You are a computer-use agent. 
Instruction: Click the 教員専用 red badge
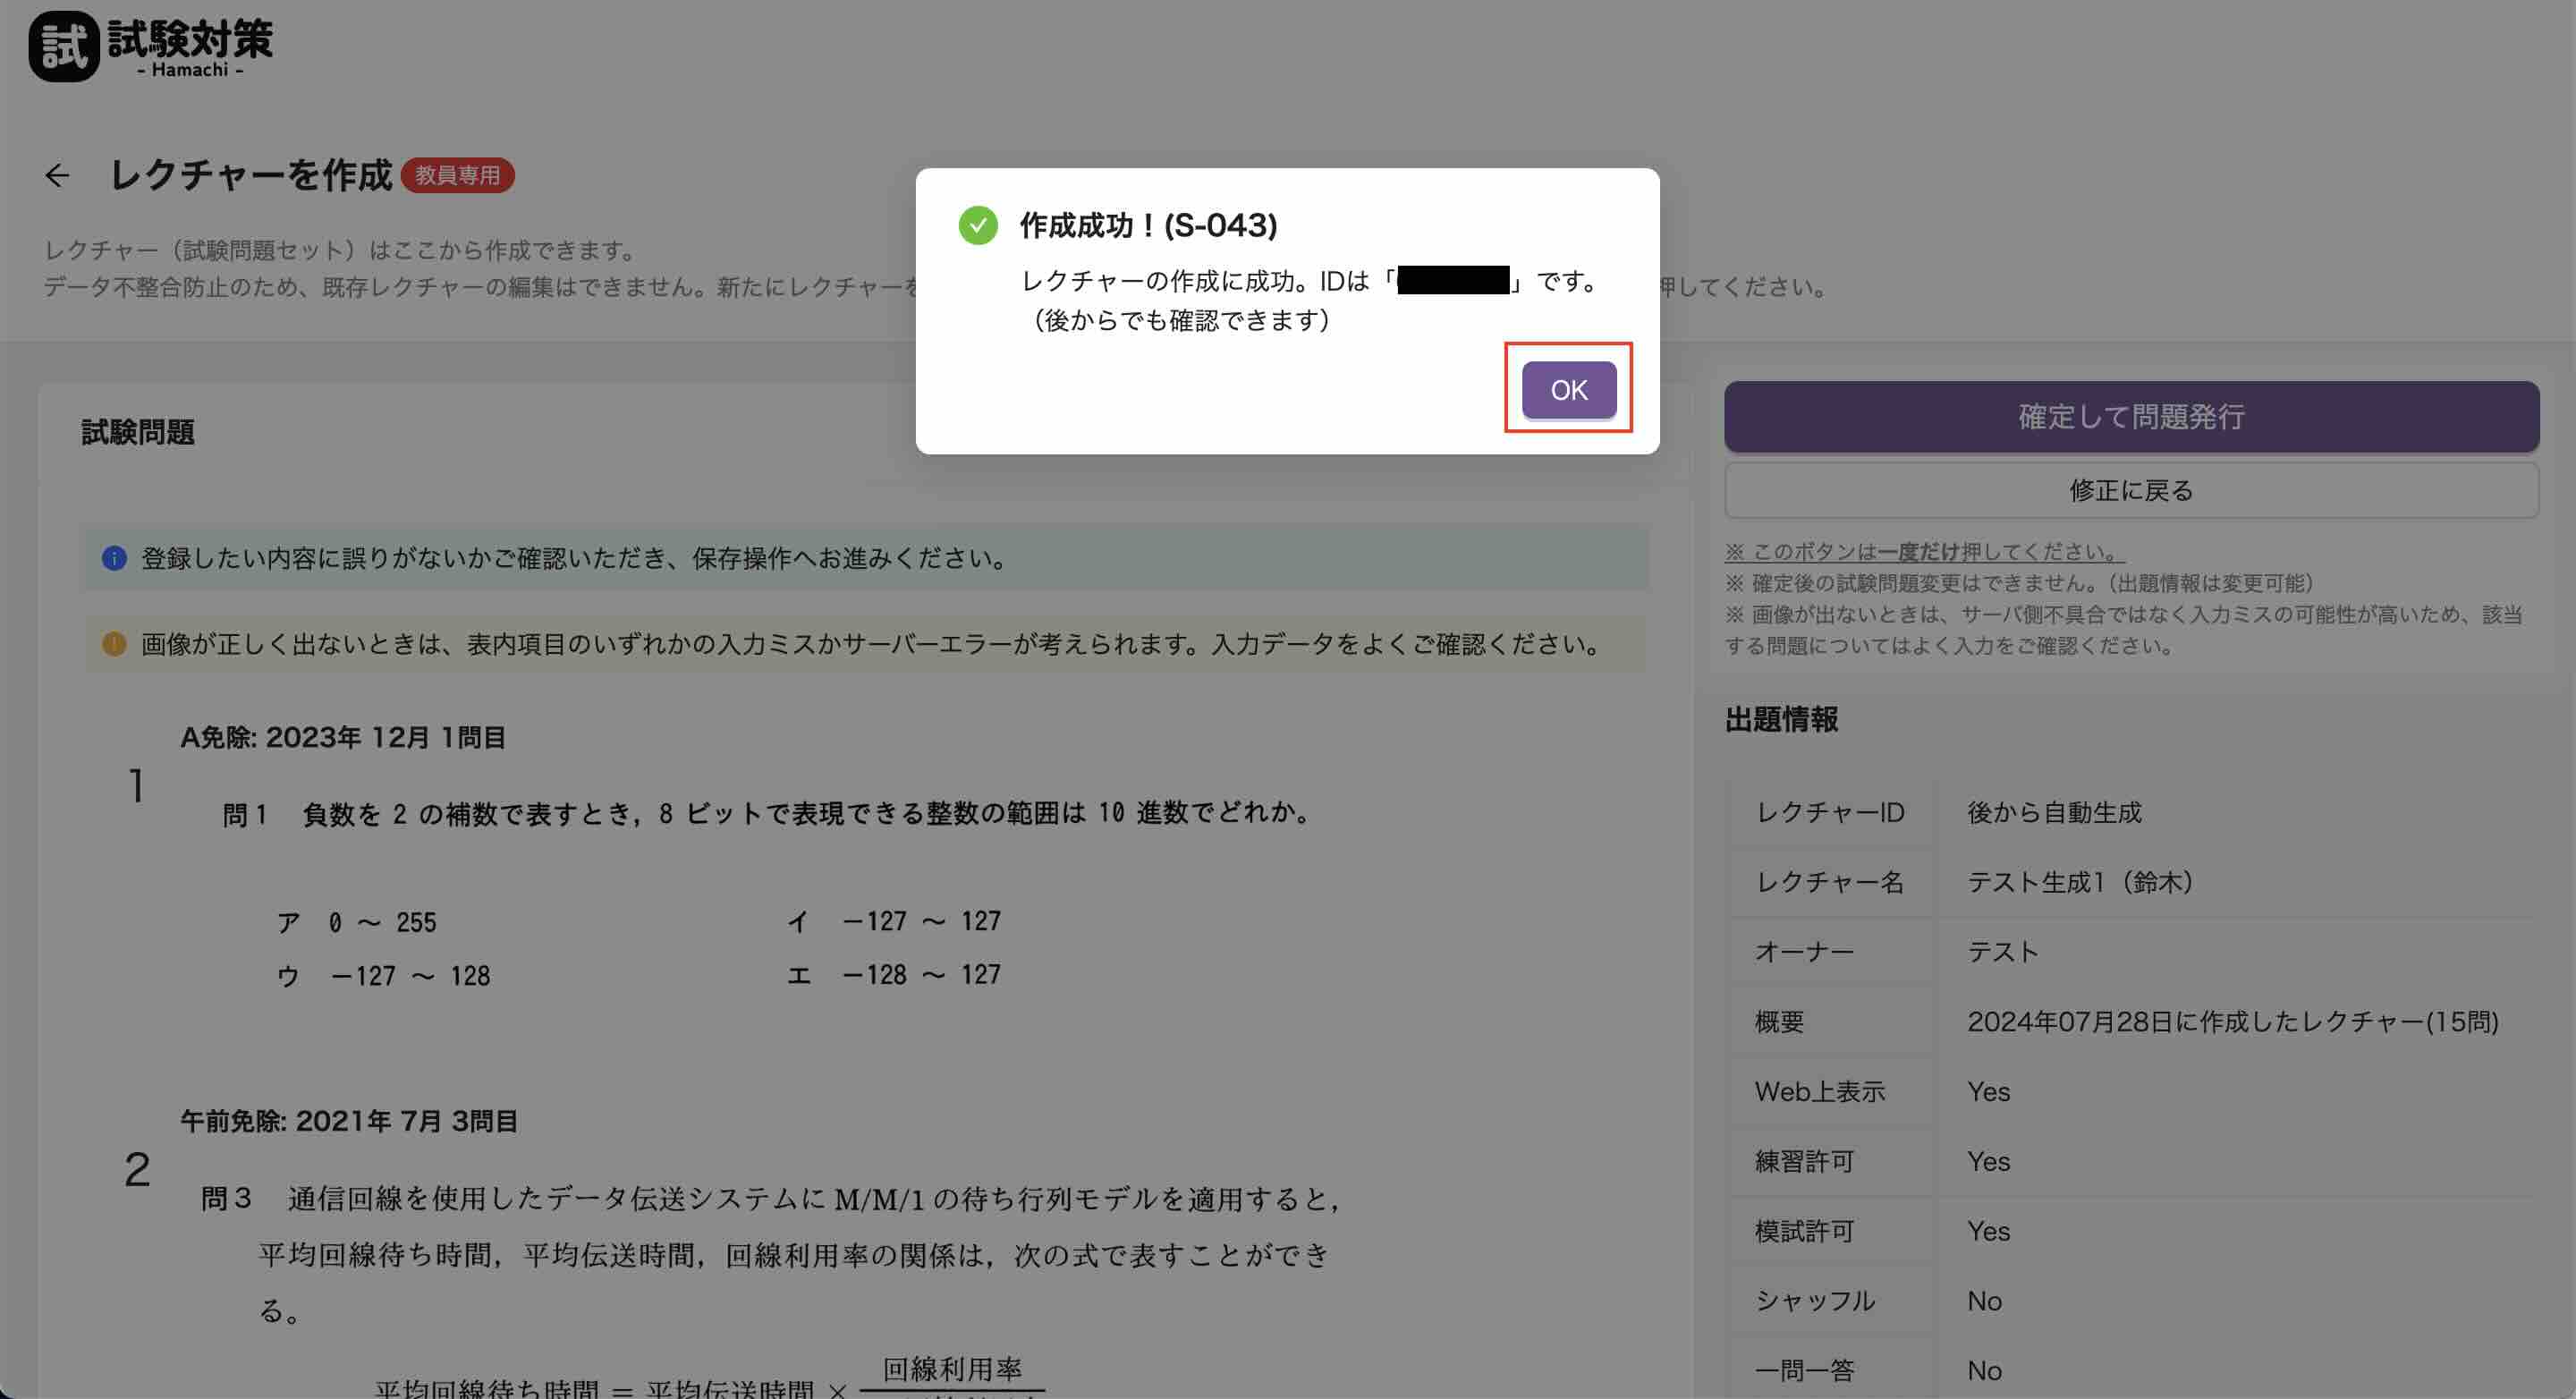tap(457, 175)
